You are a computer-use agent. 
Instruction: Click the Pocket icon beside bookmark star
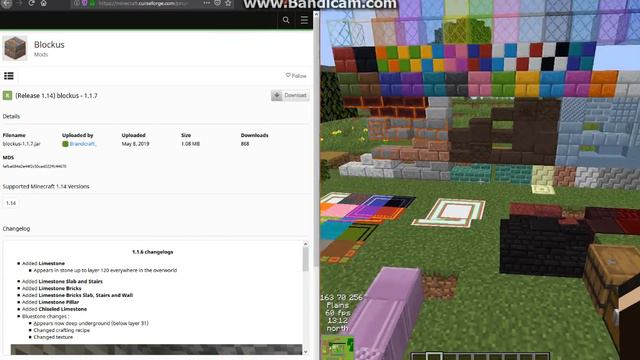(x=218, y=3)
